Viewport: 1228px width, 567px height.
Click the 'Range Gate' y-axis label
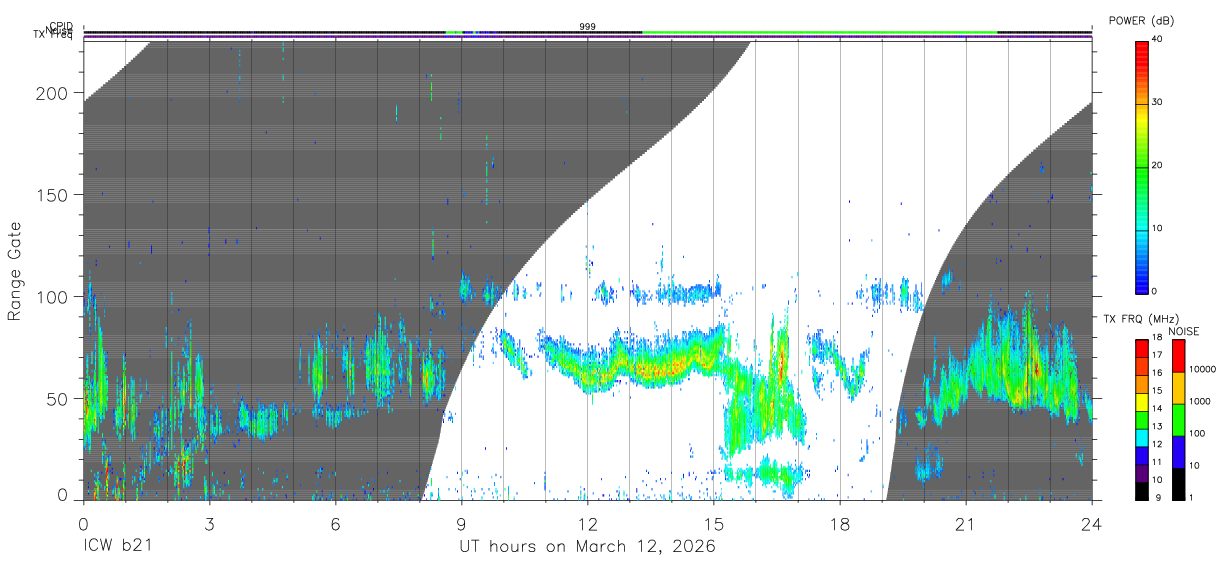tap(15, 271)
